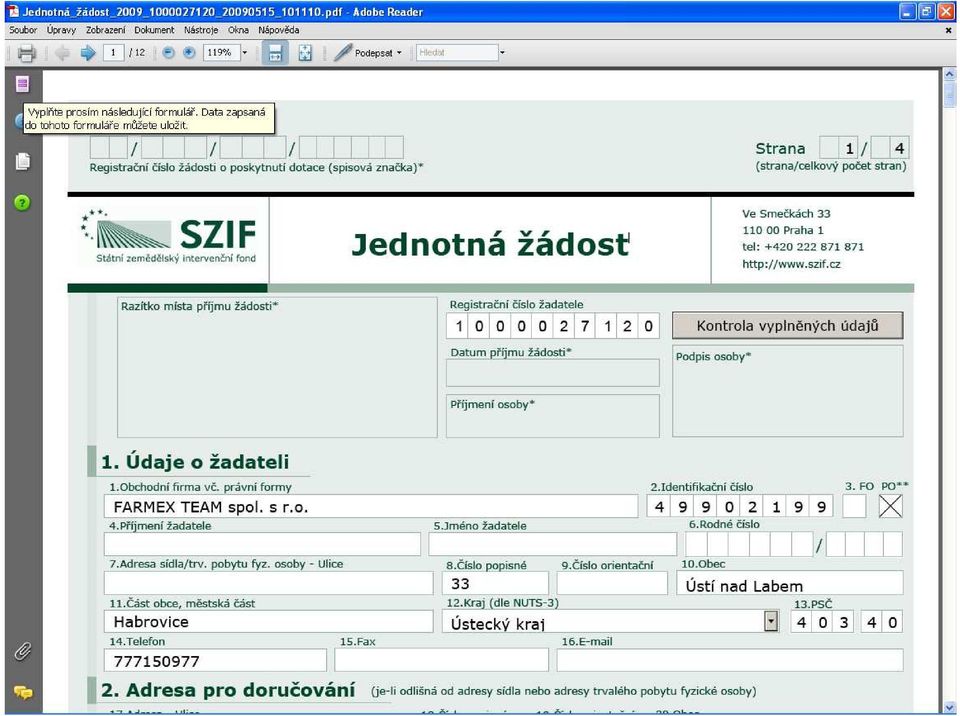Click the Obchodní firma field with FARMEX TEAM

pyautogui.click(x=371, y=507)
